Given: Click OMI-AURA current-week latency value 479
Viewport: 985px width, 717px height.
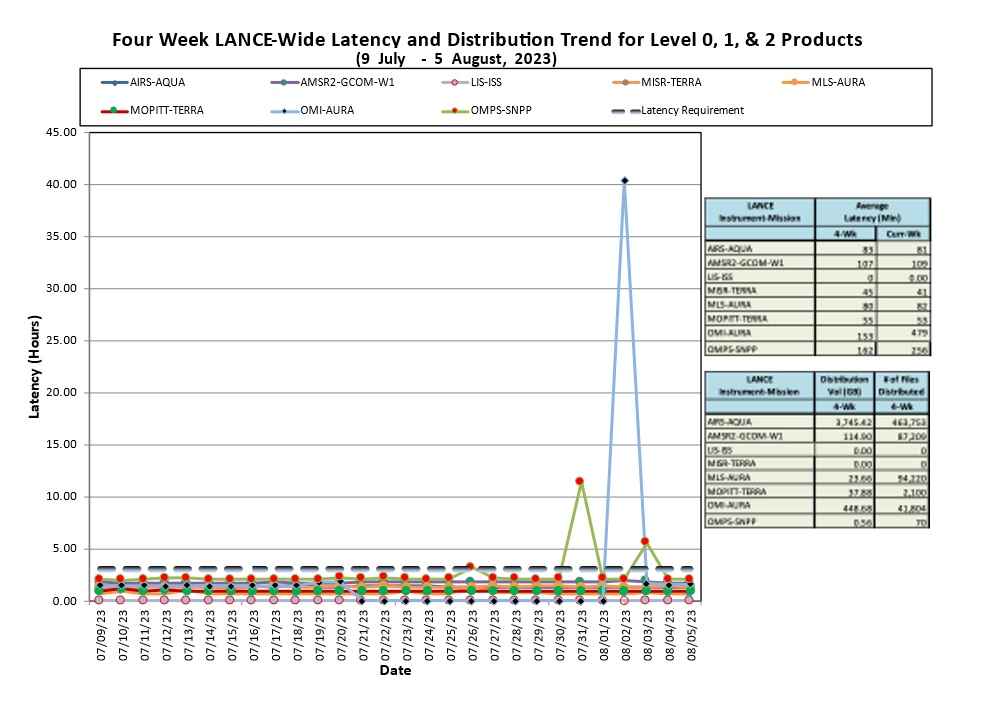Looking at the screenshot, I should tap(918, 333).
